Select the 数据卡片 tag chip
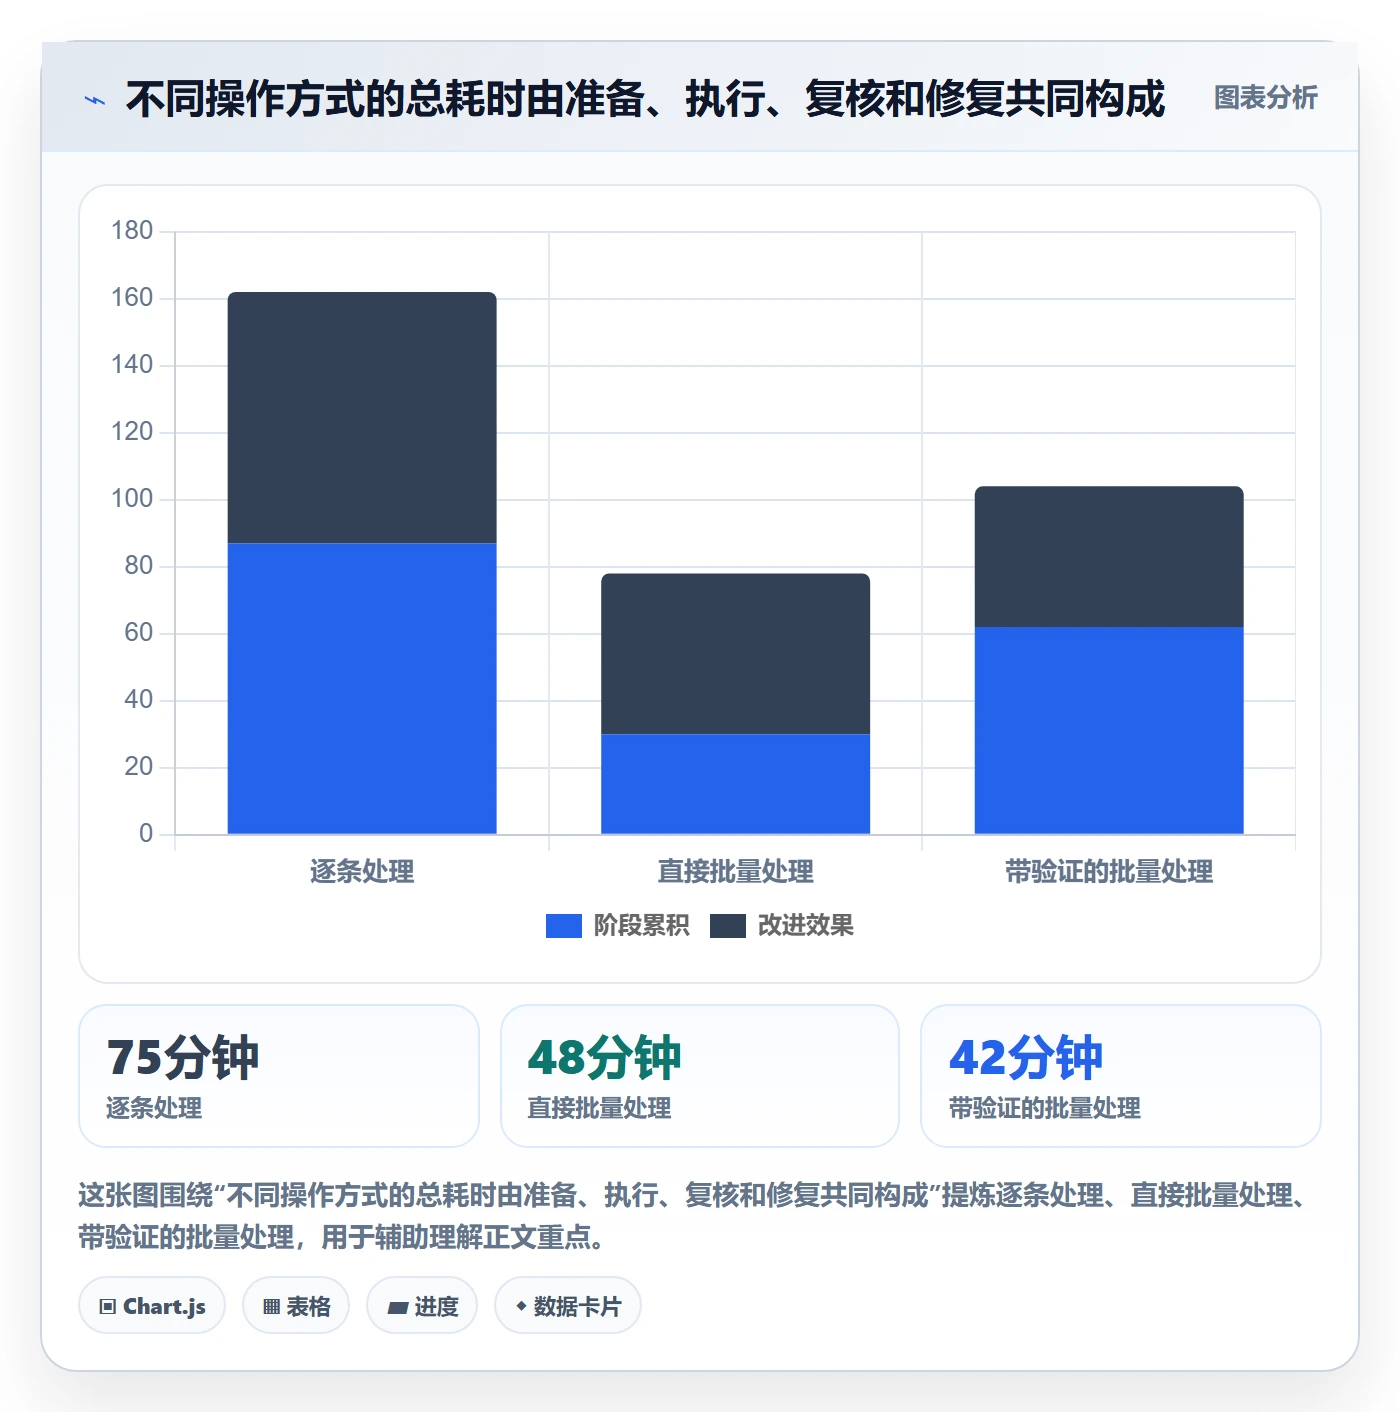The image size is (1400, 1412). 568,1306
